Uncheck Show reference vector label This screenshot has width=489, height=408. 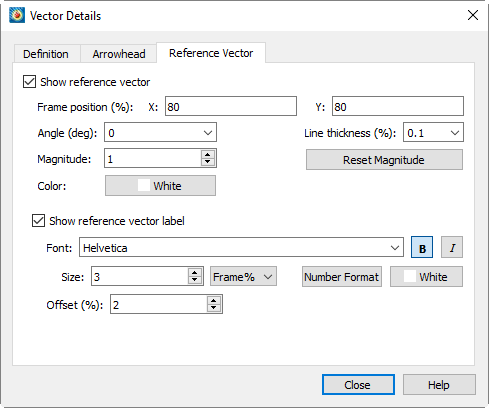[x=38, y=221]
